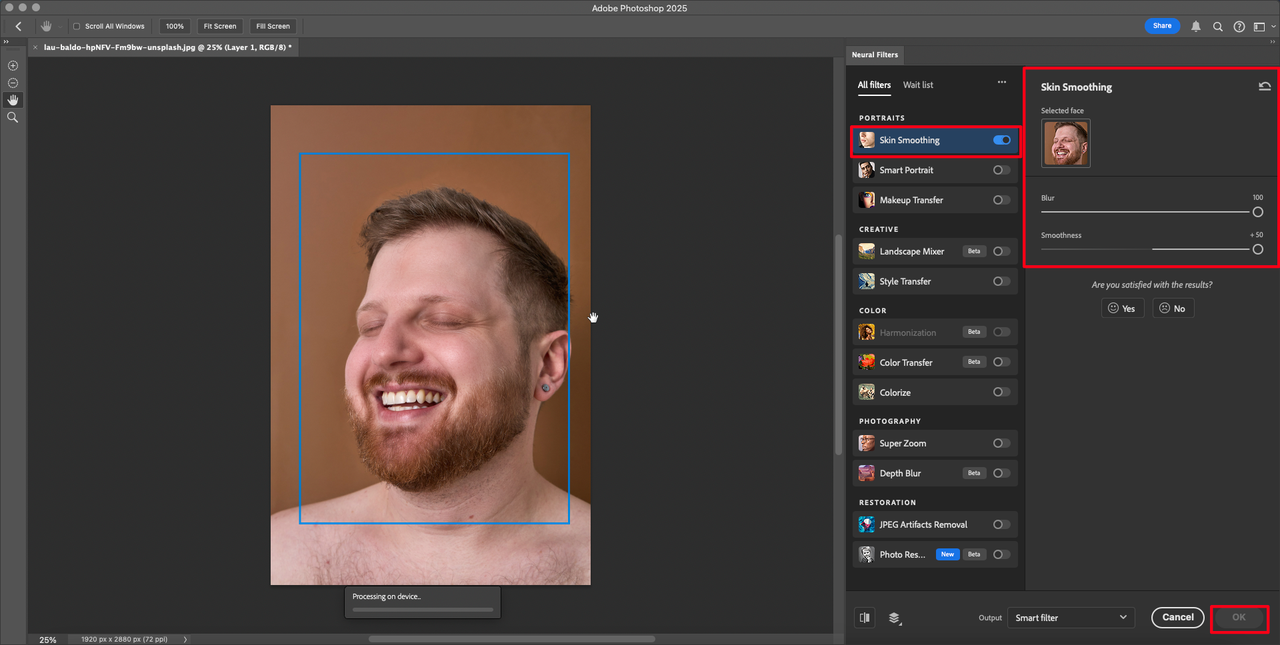This screenshot has height=645, width=1280.
Task: Expand the status bar info arrow
Action: (185, 639)
